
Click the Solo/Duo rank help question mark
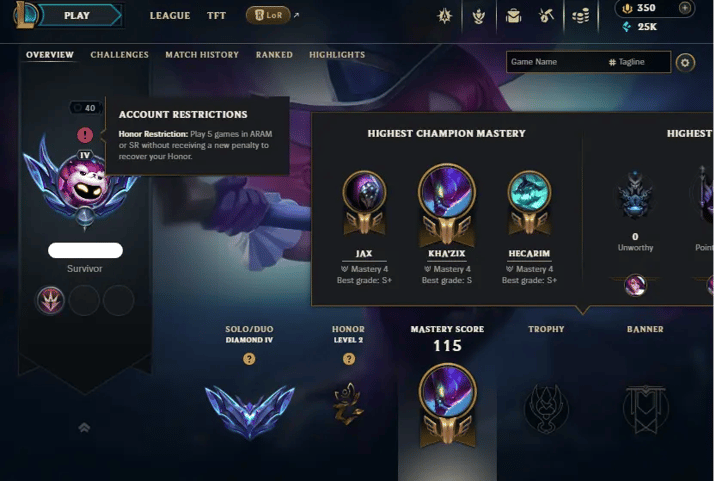(x=249, y=359)
